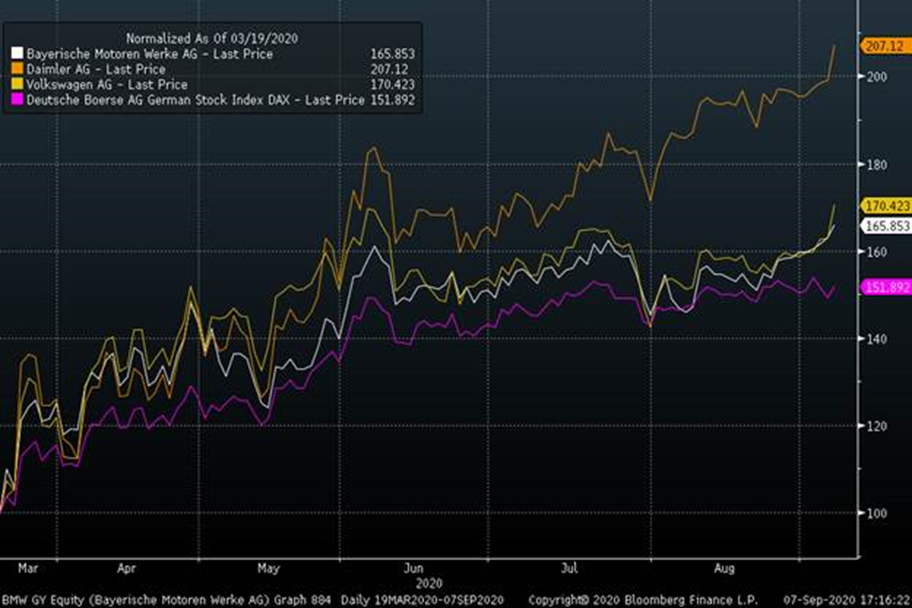Click the Bloomberg Finance L.P. copyright text
Image resolution: width=912 pixels, height=608 pixels.
tap(642, 600)
